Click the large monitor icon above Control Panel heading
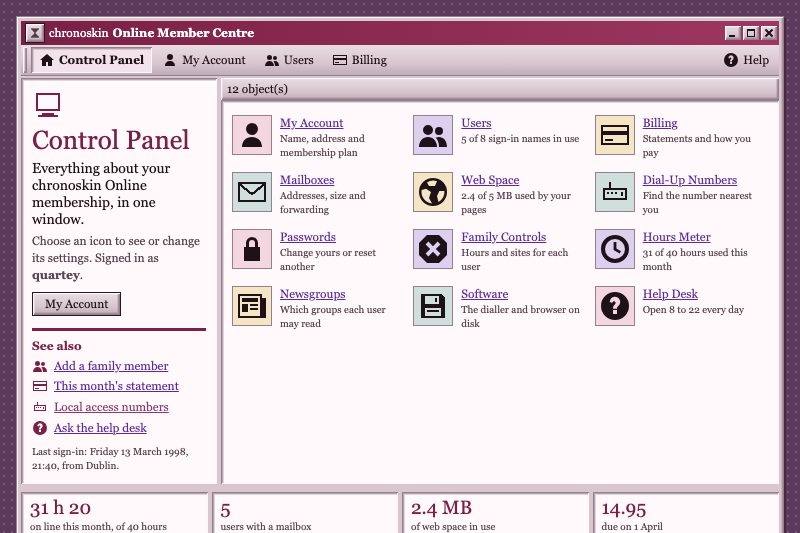Screen dimensions: 800x533 pos(48,105)
